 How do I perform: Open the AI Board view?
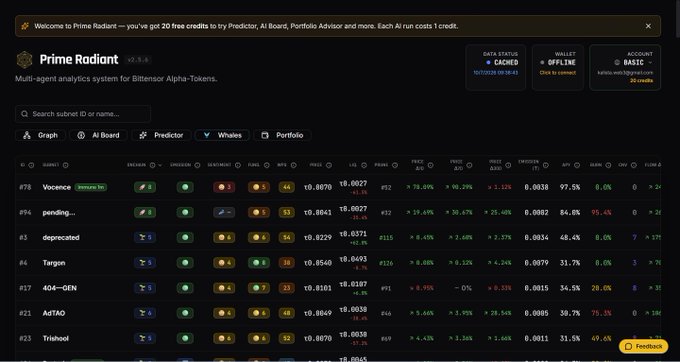pos(98,135)
